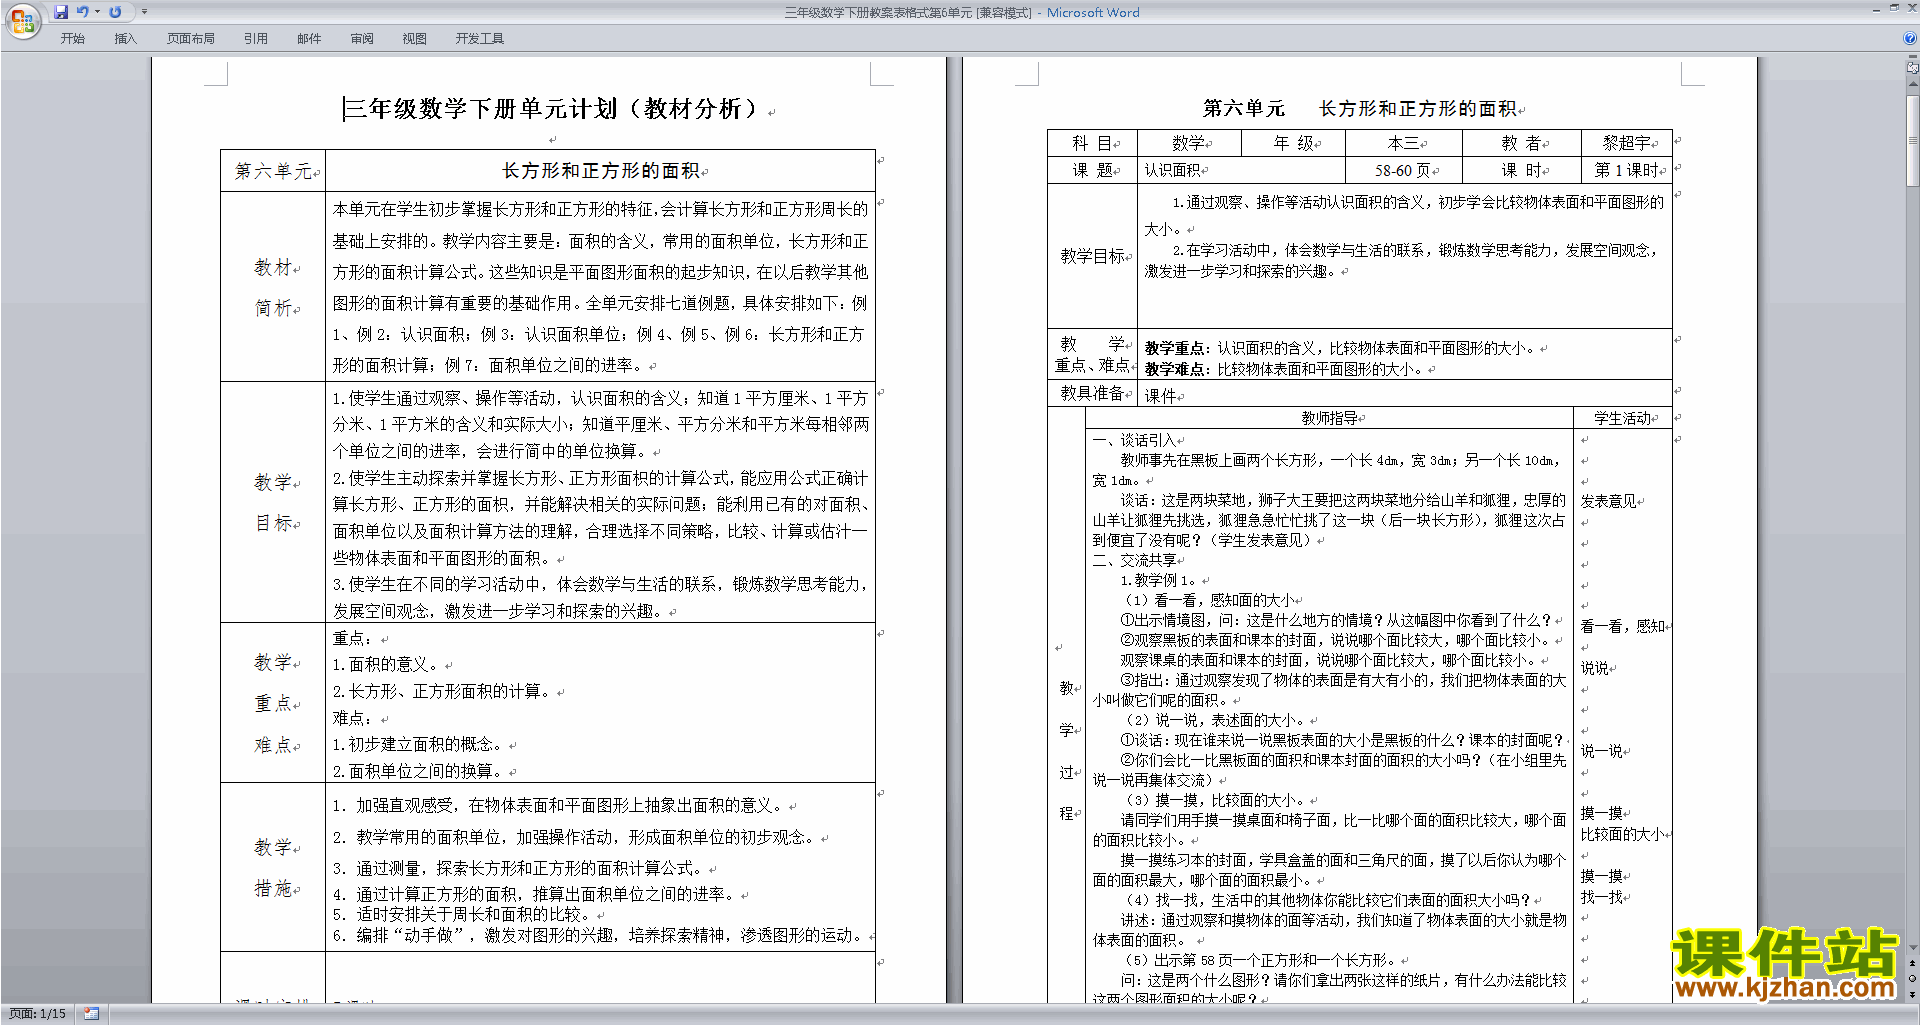The width and height of the screenshot is (1920, 1025).
Task: Customize the Quick Access Toolbar dropdown
Action: [144, 12]
